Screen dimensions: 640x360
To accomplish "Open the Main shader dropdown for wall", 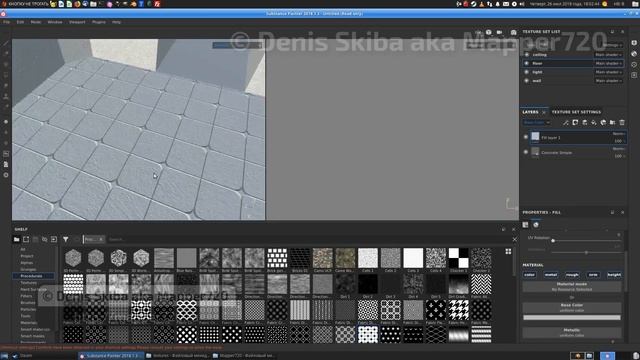I will [608, 81].
